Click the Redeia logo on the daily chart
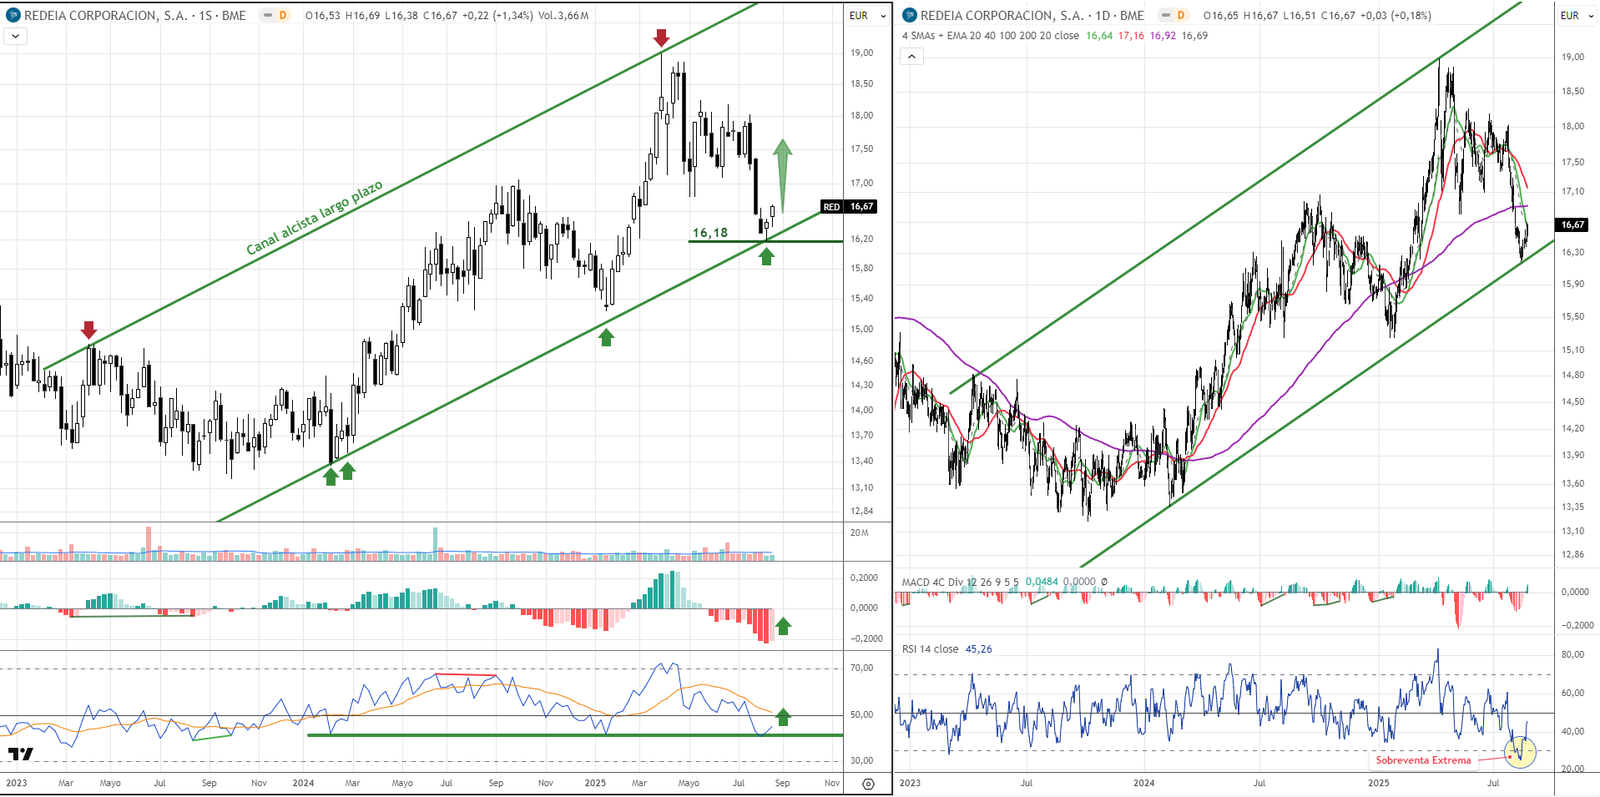 (x=910, y=15)
